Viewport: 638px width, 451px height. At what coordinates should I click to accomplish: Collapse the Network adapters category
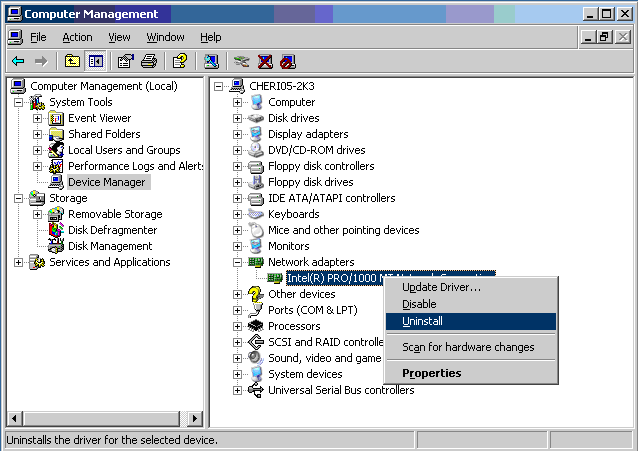tap(237, 262)
